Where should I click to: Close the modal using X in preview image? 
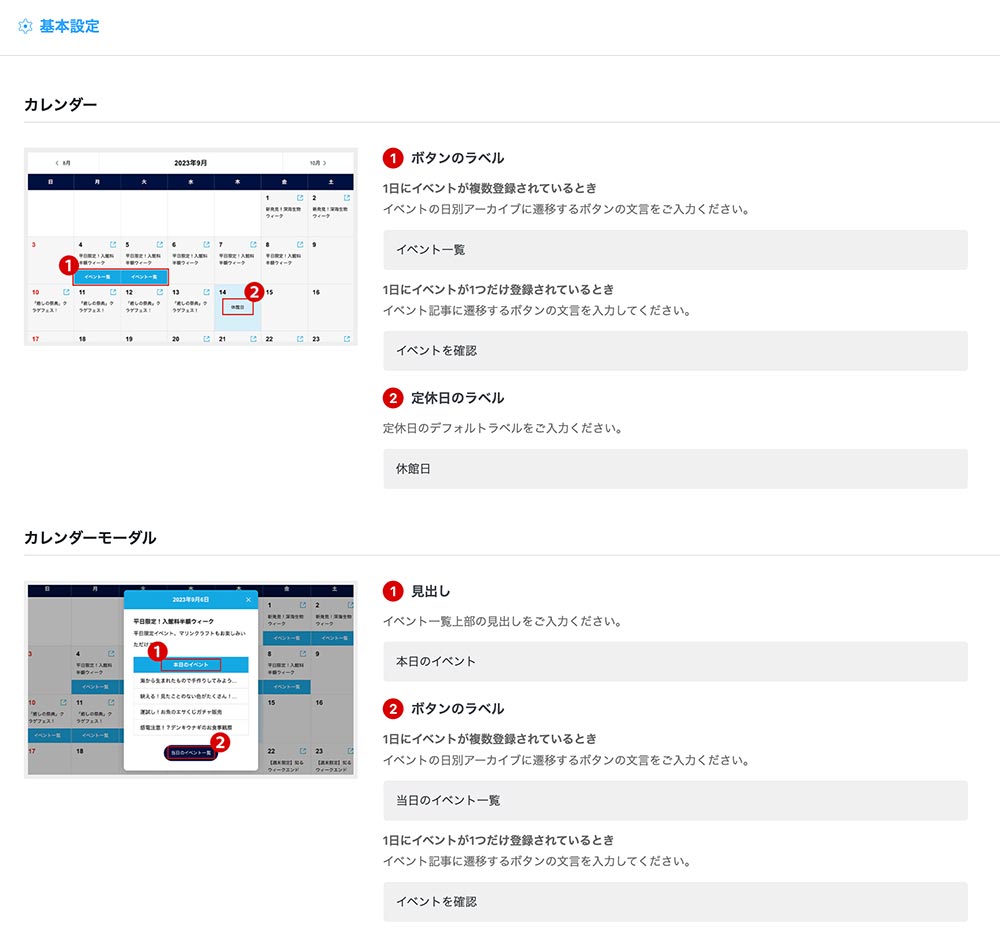[249, 599]
